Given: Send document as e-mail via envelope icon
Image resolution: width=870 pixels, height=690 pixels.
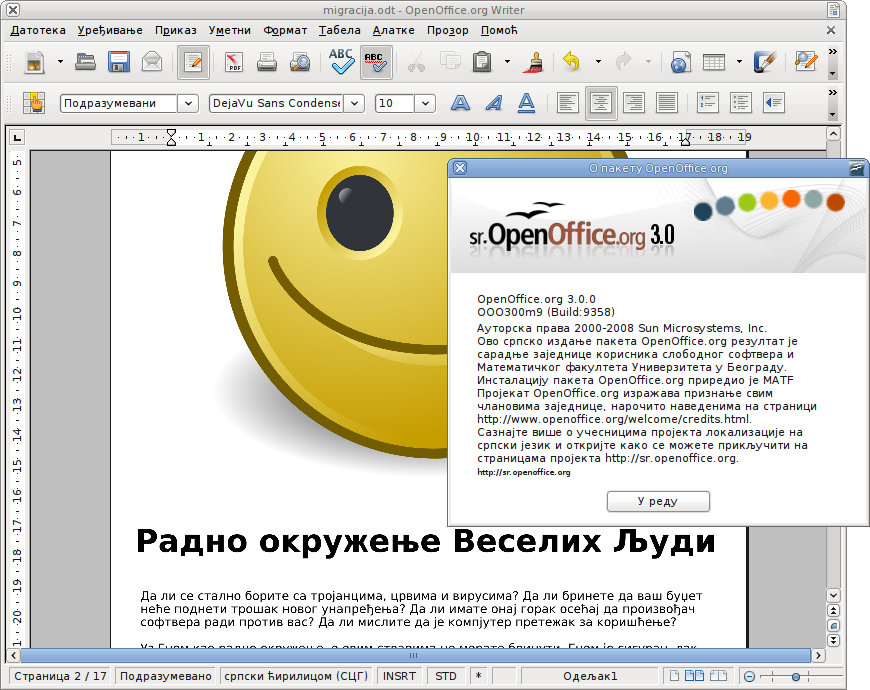Looking at the screenshot, I should pos(151,62).
